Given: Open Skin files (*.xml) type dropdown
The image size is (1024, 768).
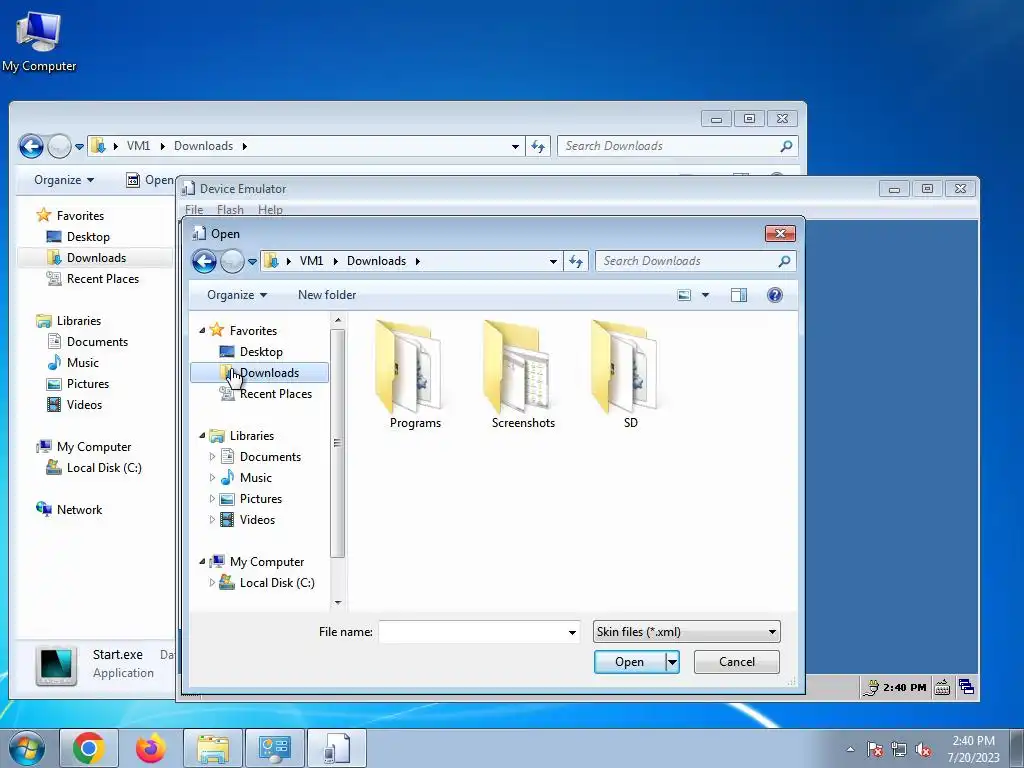Looking at the screenshot, I should 686,632.
